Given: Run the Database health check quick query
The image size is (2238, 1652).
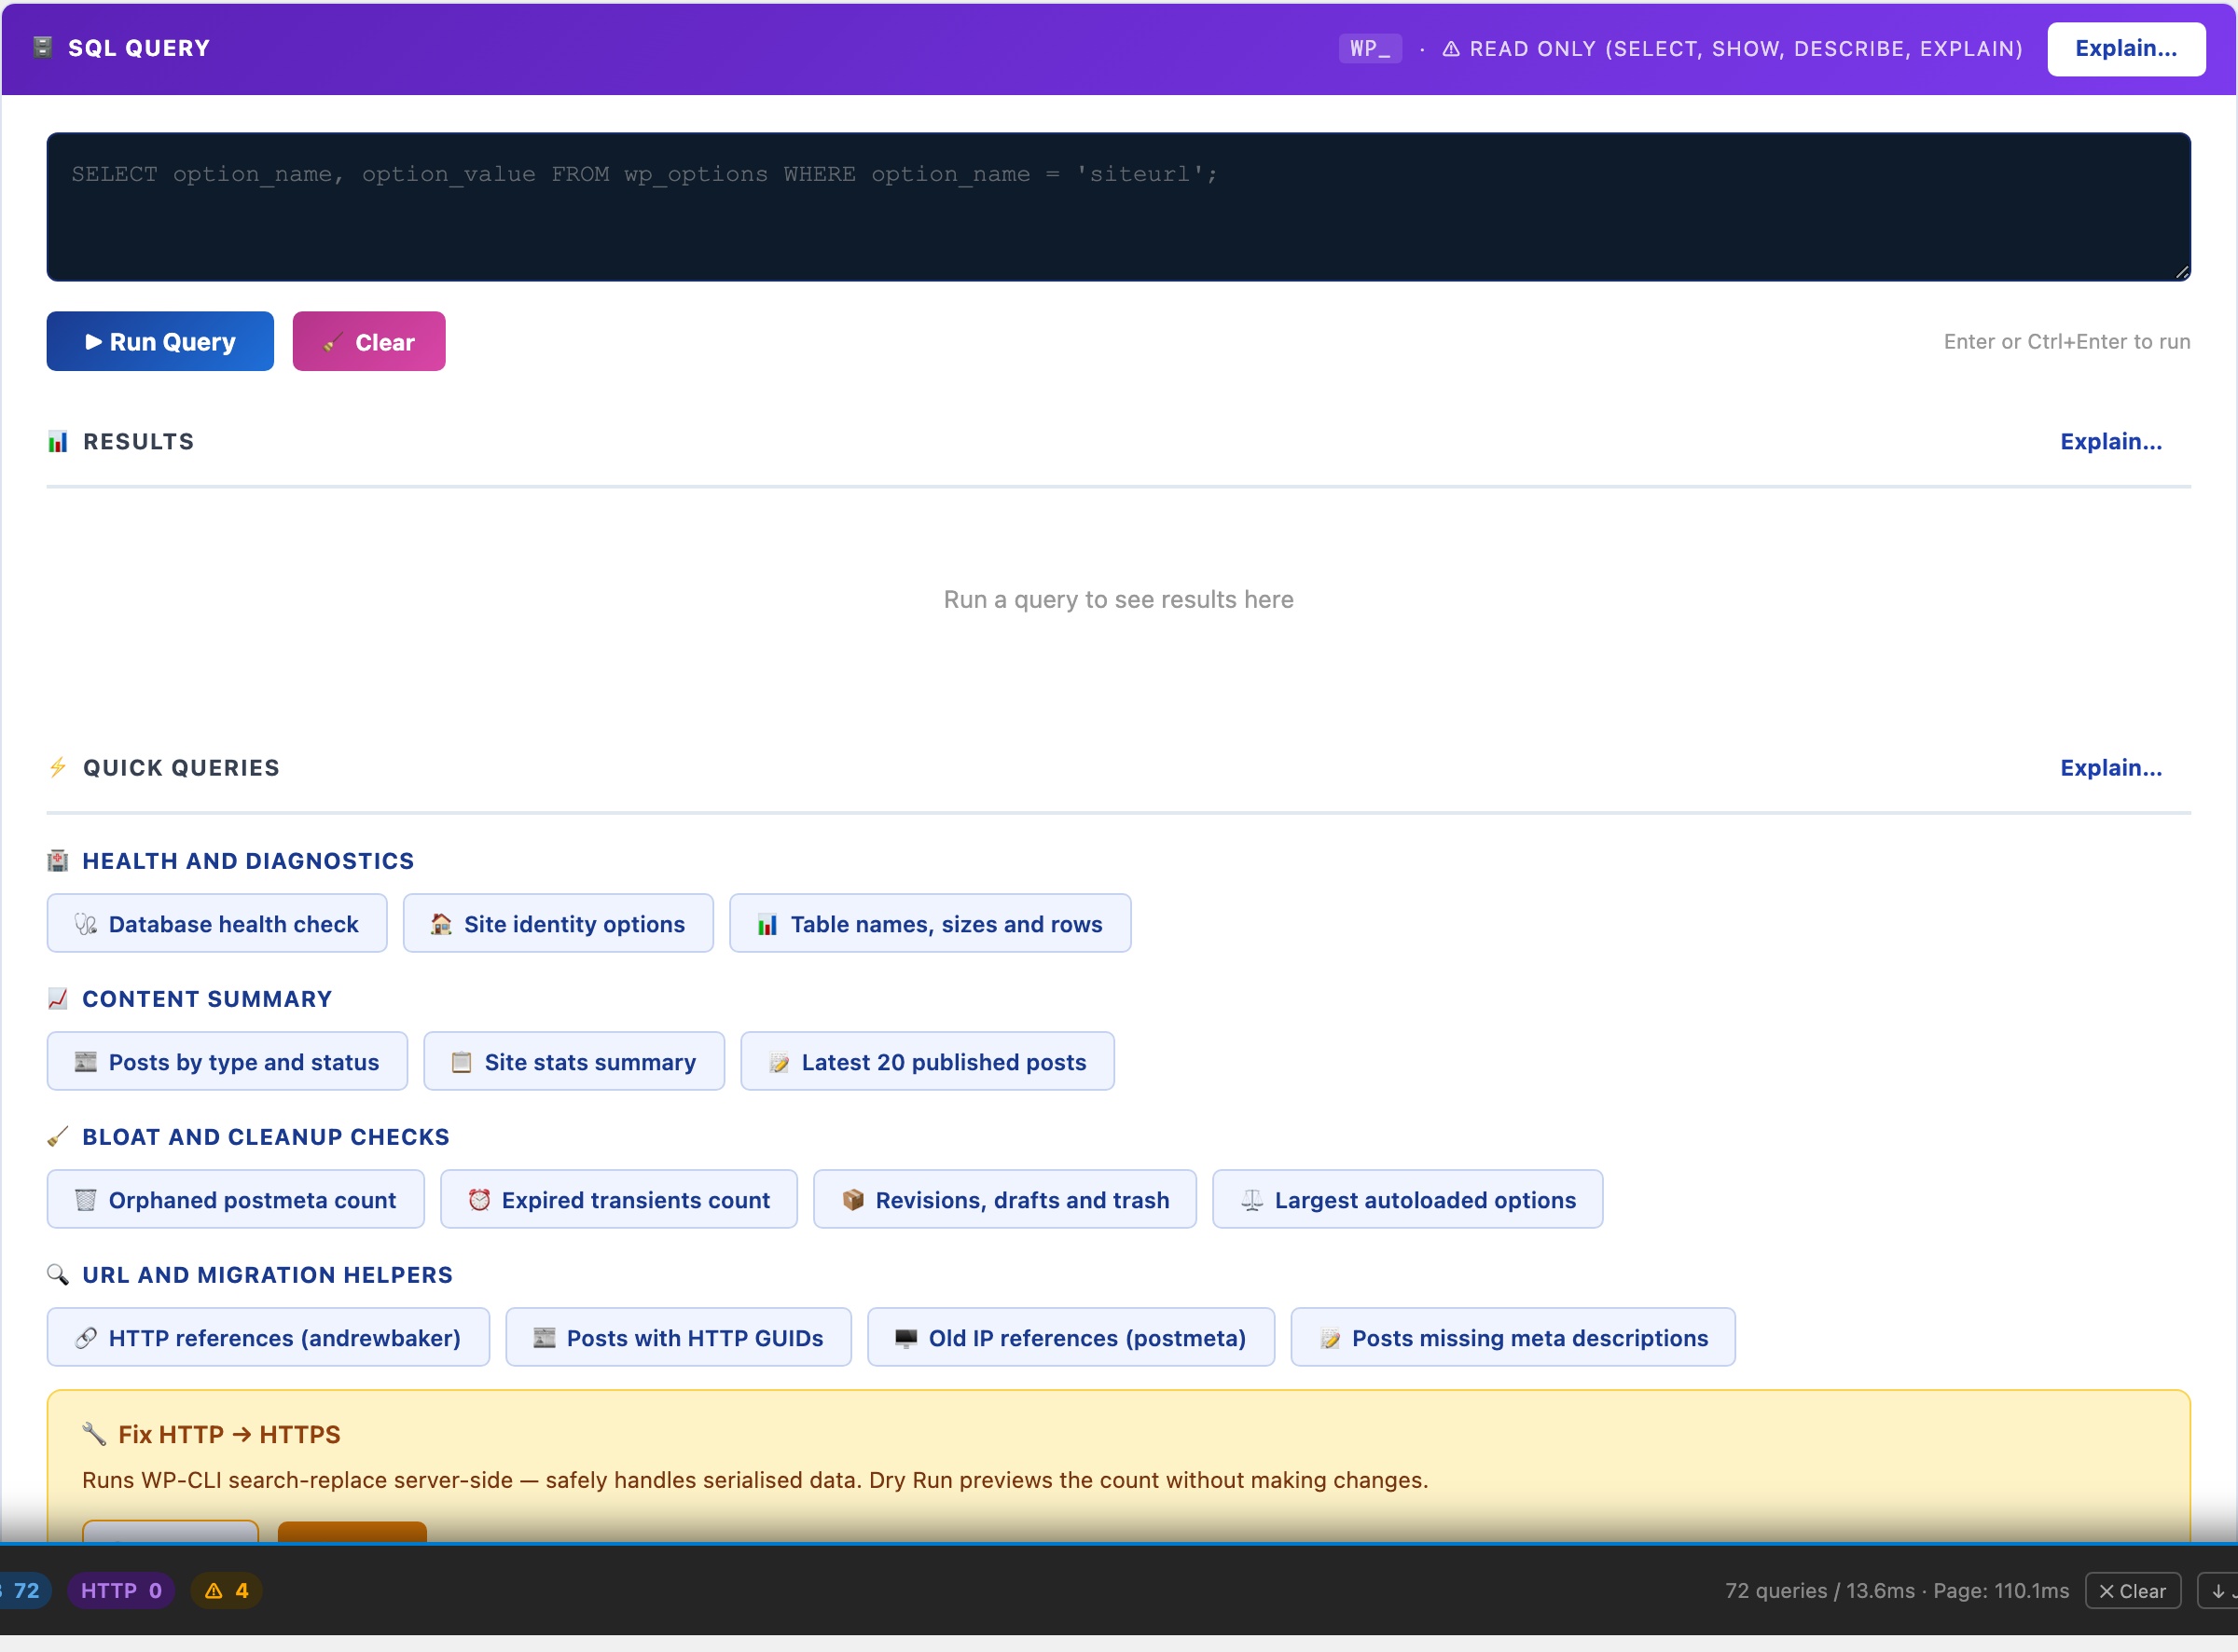Looking at the screenshot, I should click(x=217, y=923).
